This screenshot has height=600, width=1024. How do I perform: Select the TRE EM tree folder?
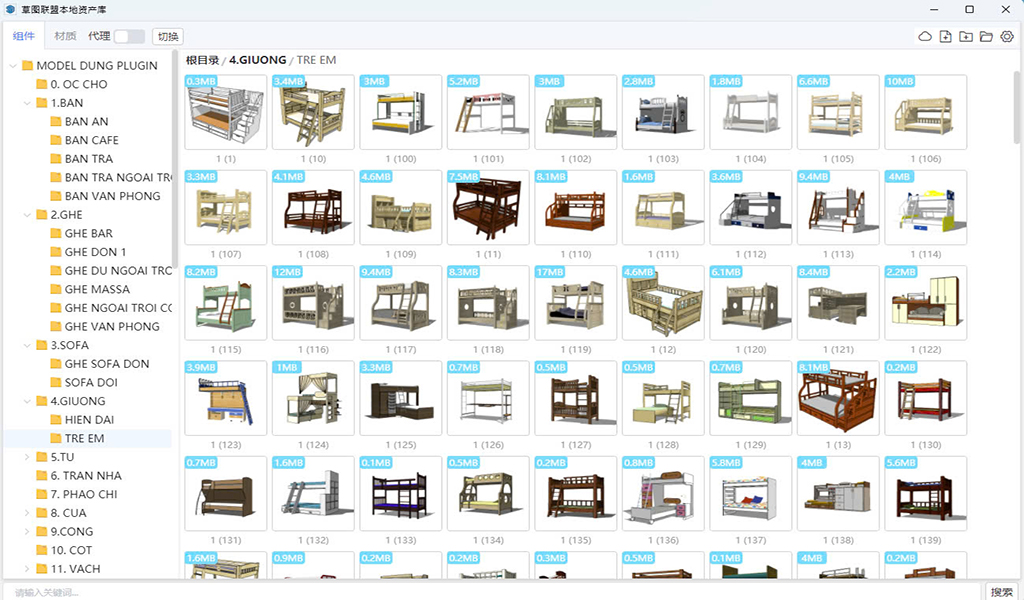coord(88,439)
